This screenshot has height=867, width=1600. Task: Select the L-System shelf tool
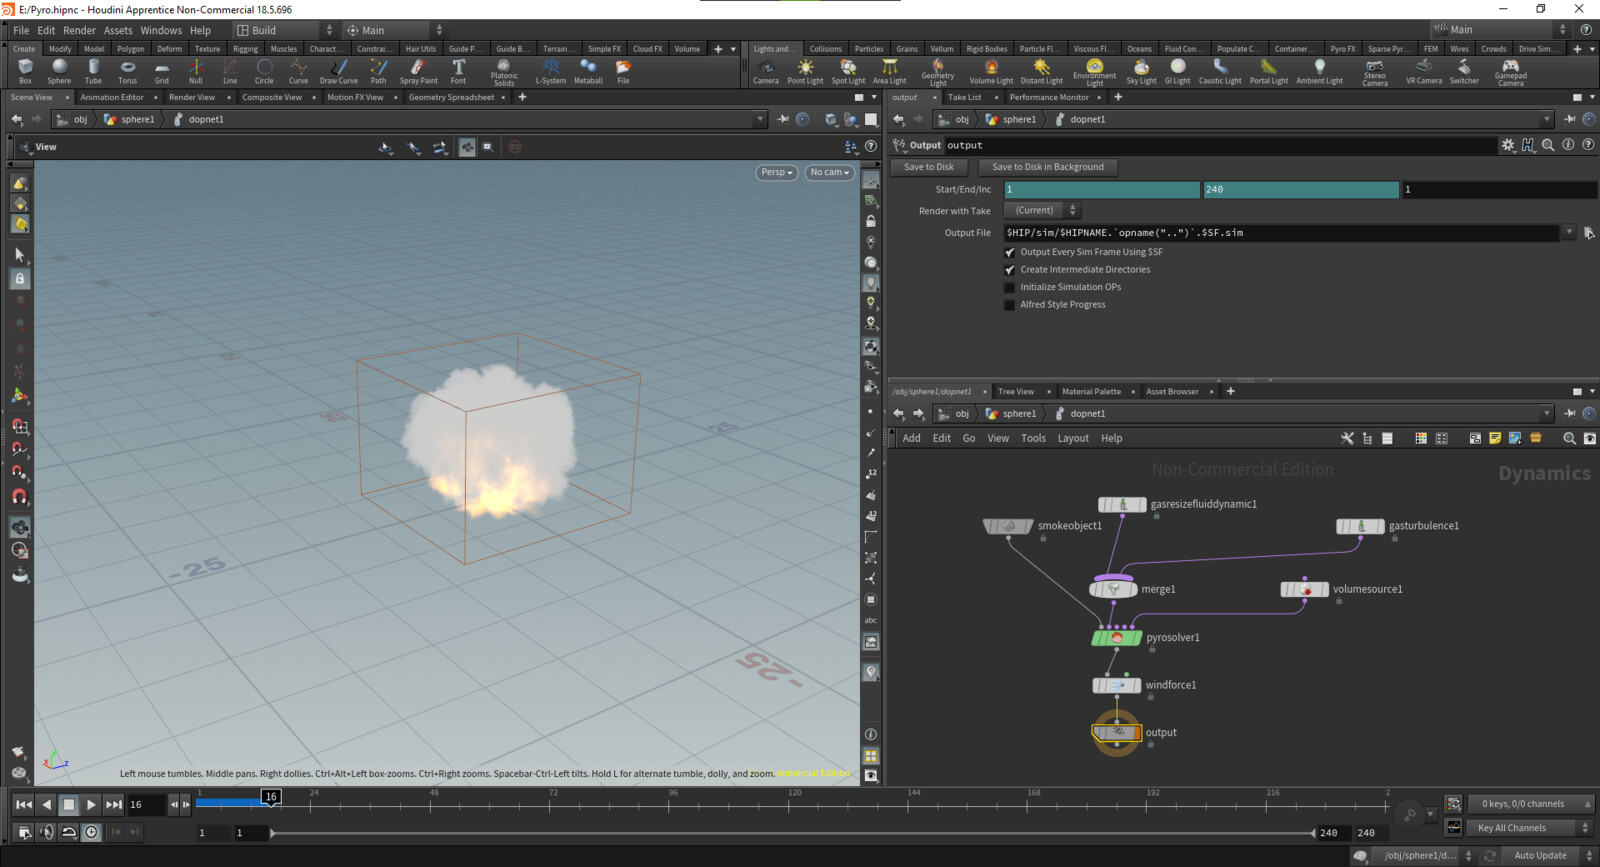click(x=550, y=71)
